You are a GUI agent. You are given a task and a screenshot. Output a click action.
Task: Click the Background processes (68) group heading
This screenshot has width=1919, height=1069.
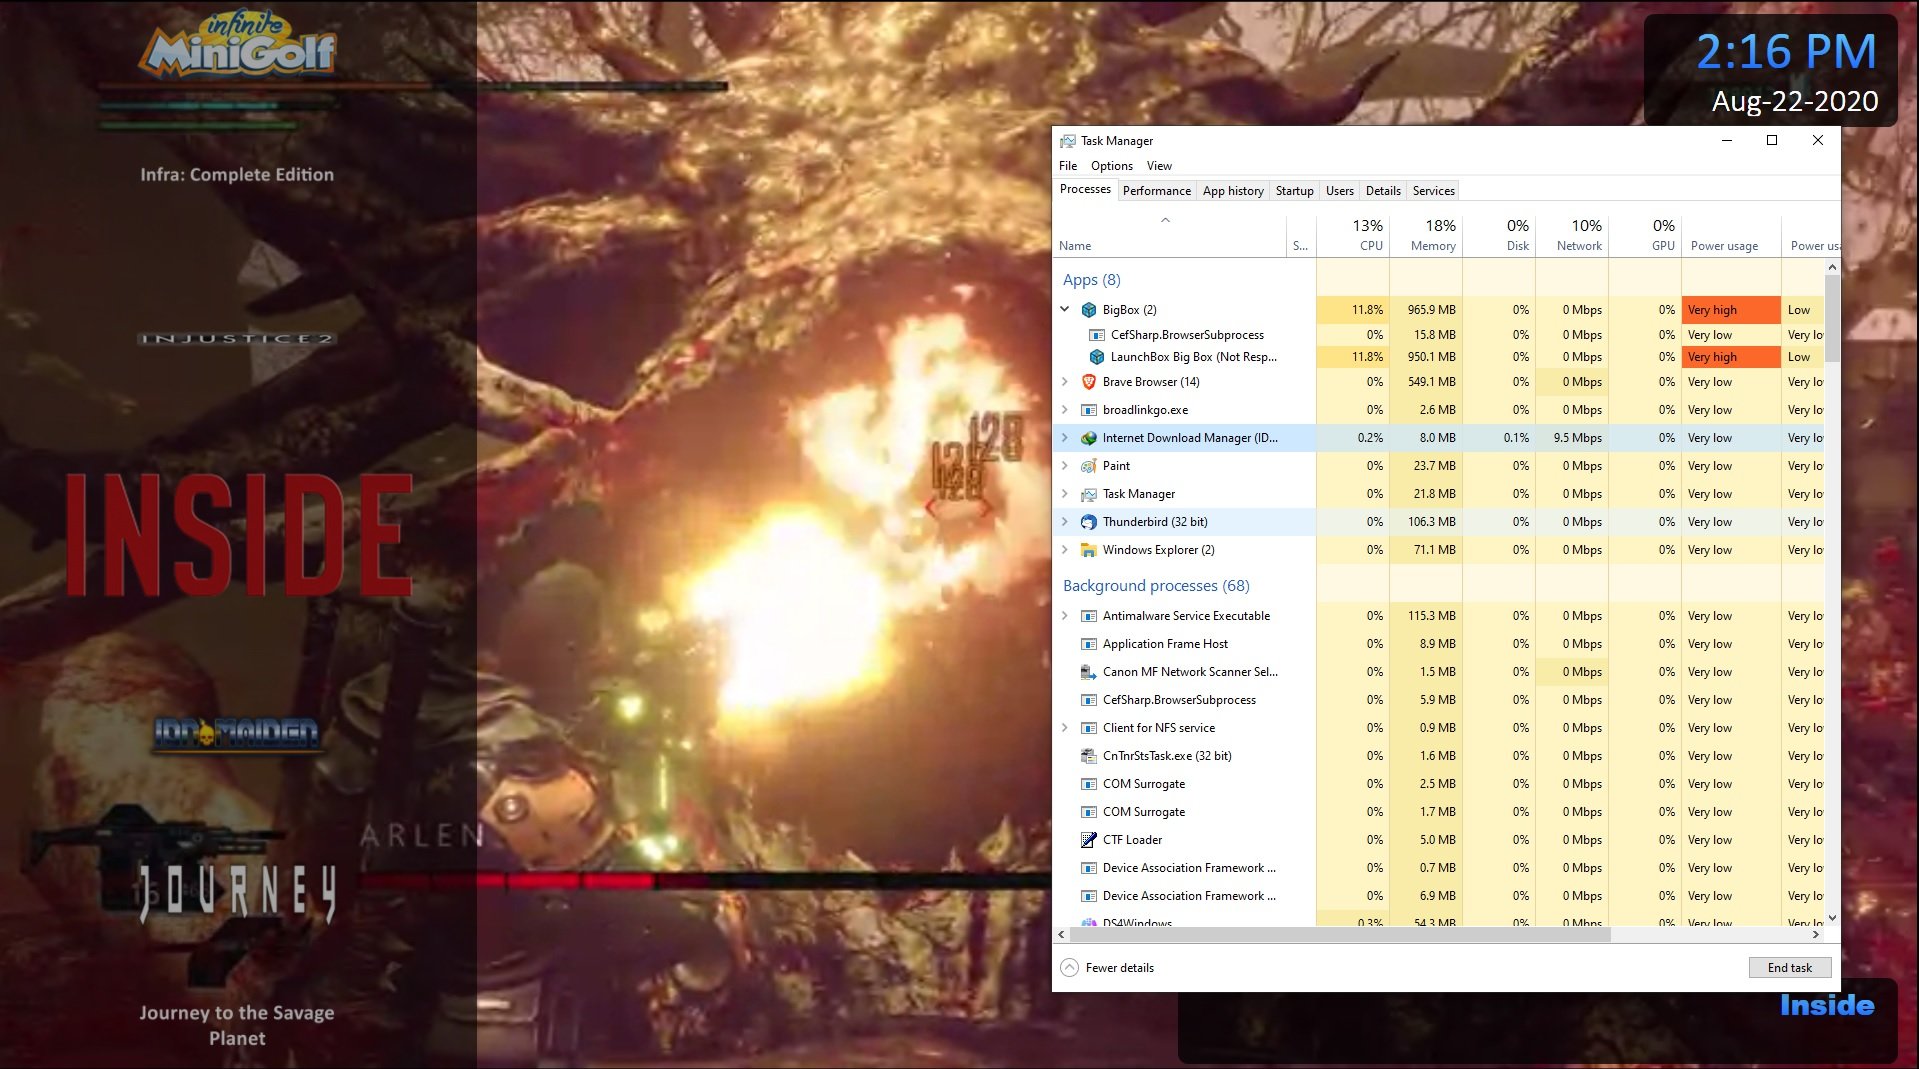1156,586
